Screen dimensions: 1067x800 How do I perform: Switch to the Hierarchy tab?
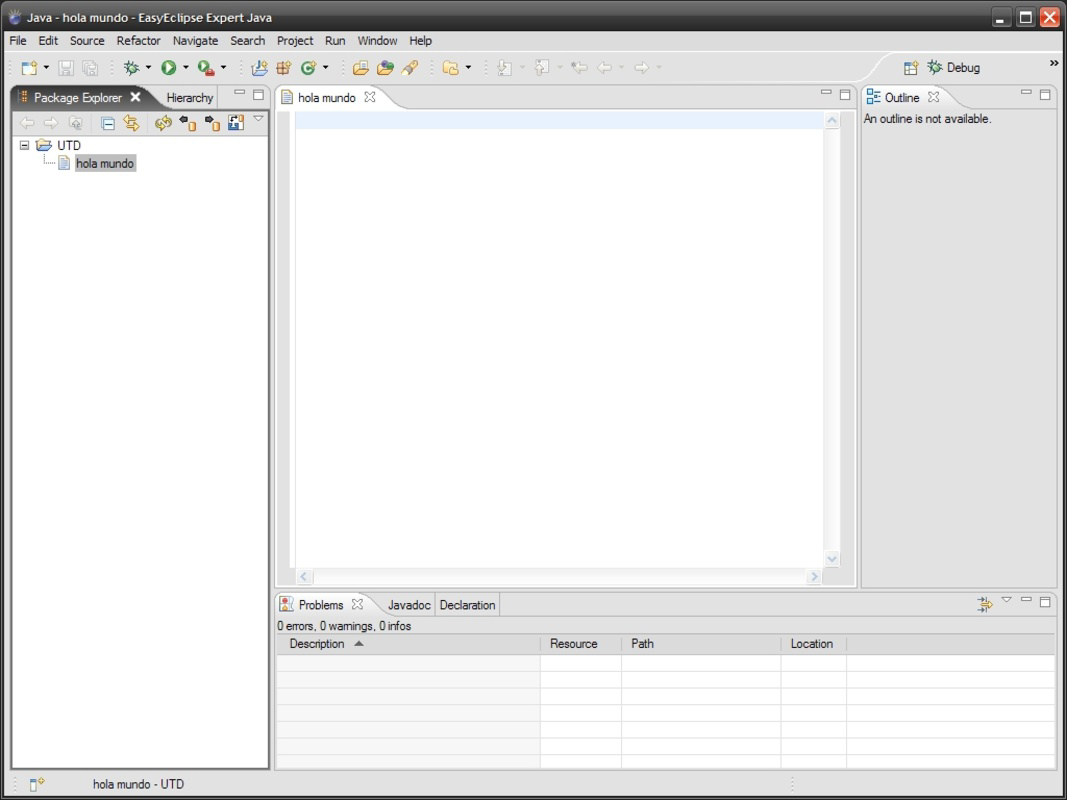(x=188, y=97)
